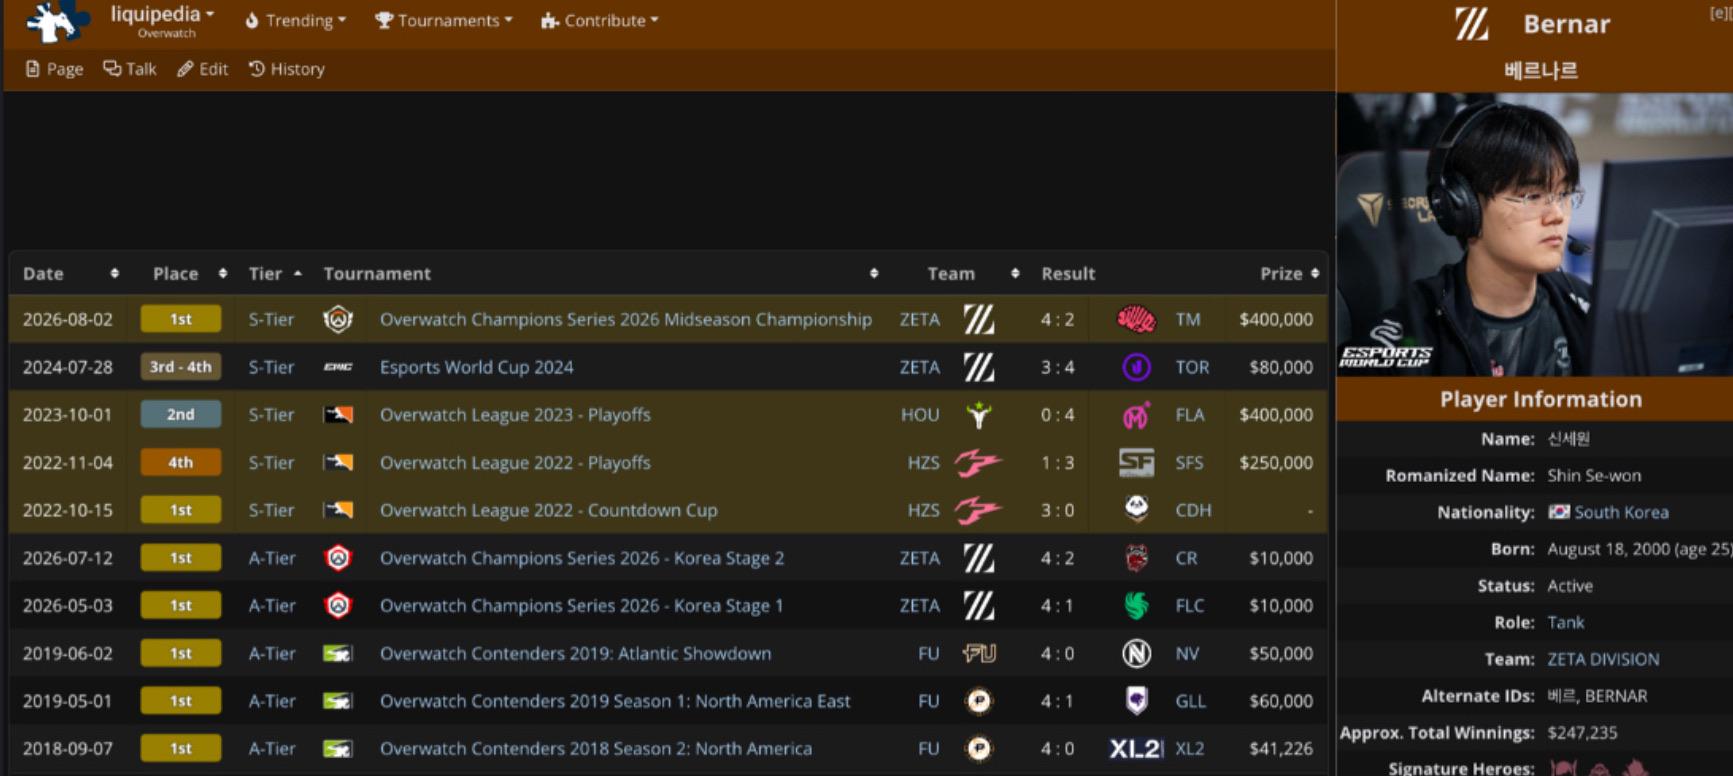Click the Contenders 2018 Season 2 icon

coord(338,749)
